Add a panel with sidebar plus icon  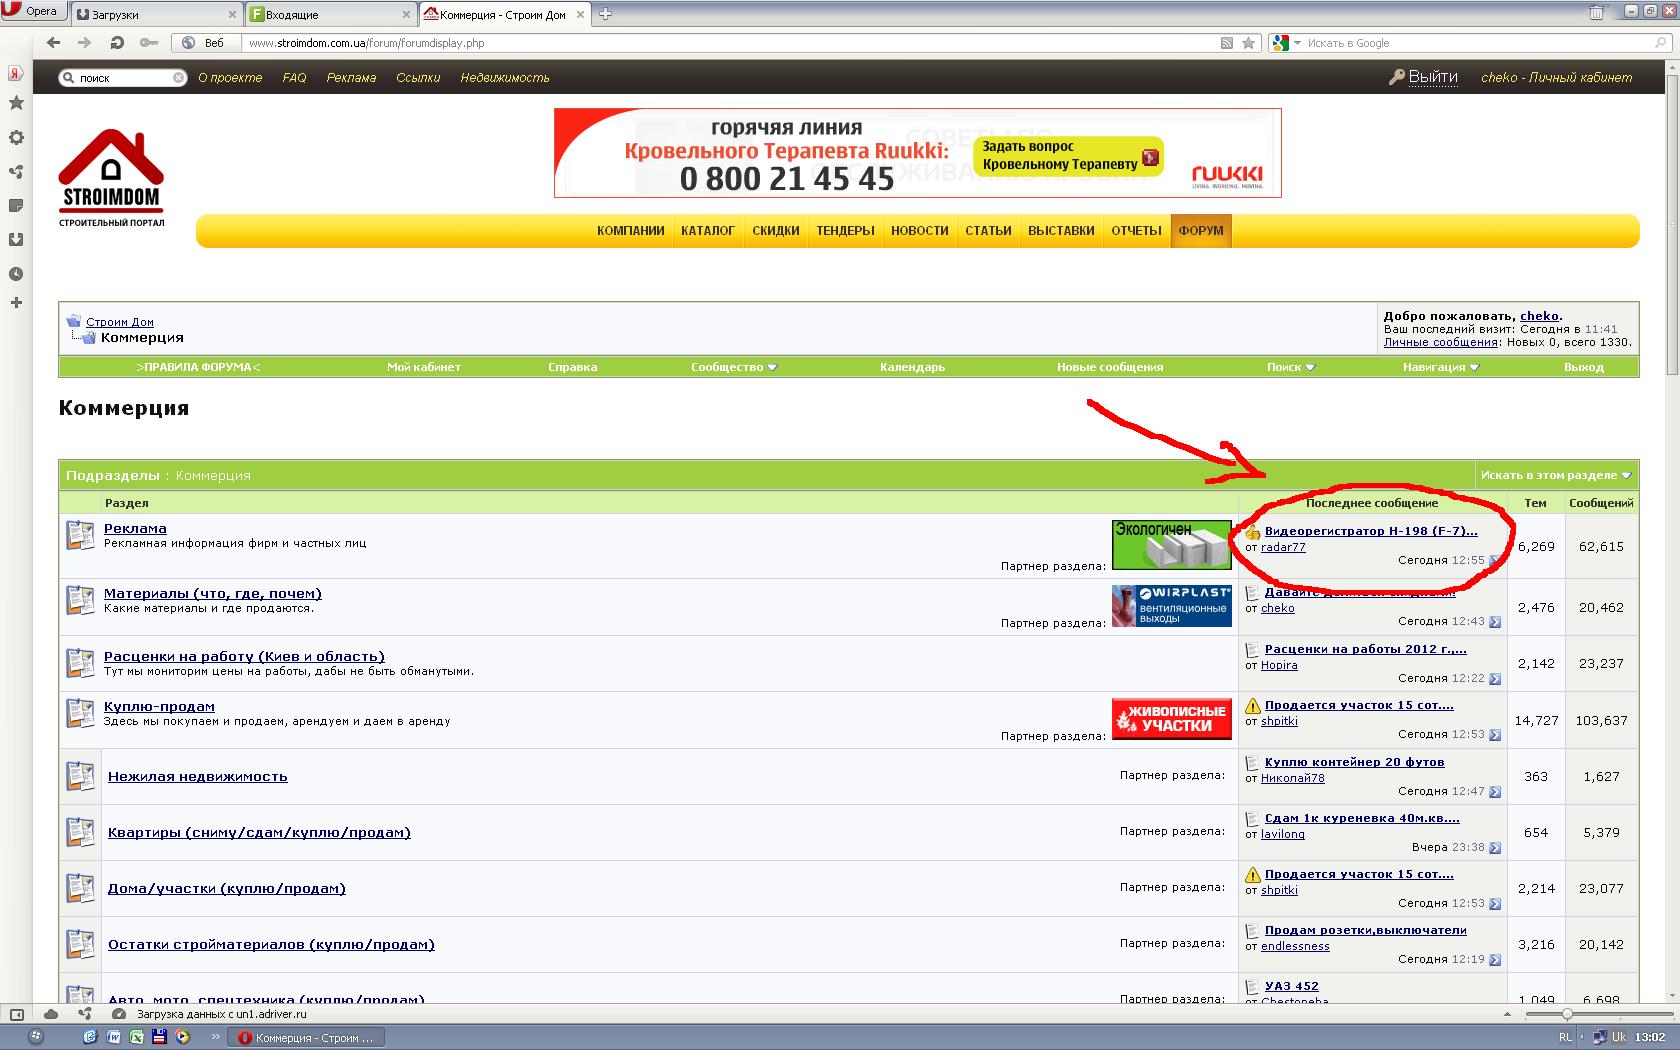16,303
